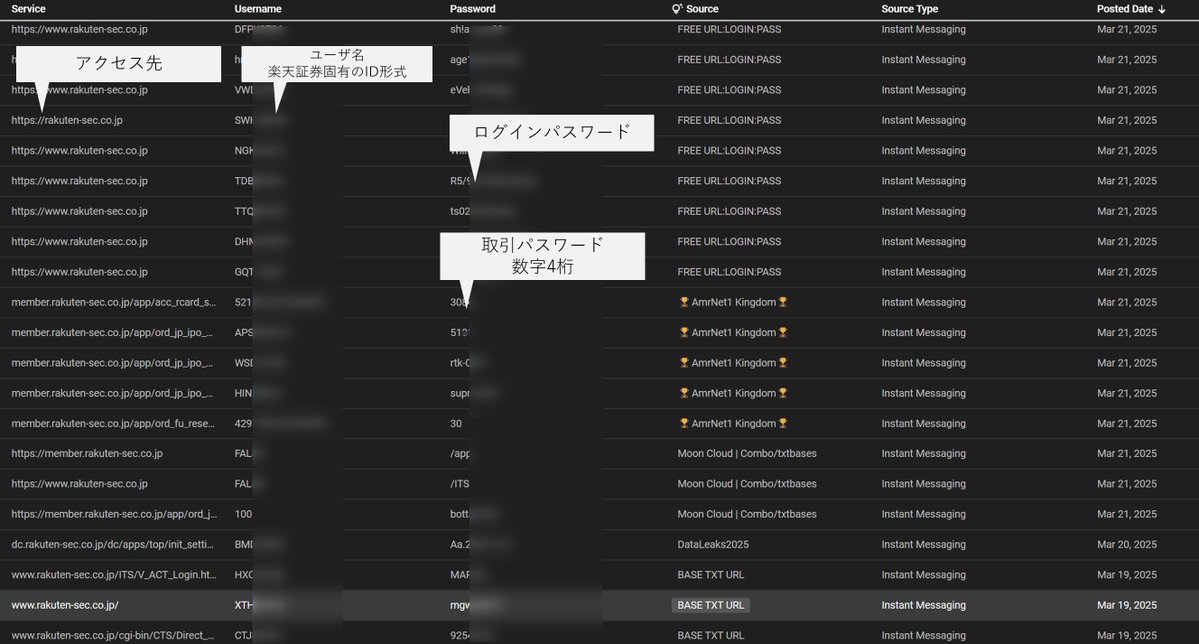
Task: Click Moon Cloud source in the app/ord_j... row
Action: pyautogui.click(x=747, y=514)
